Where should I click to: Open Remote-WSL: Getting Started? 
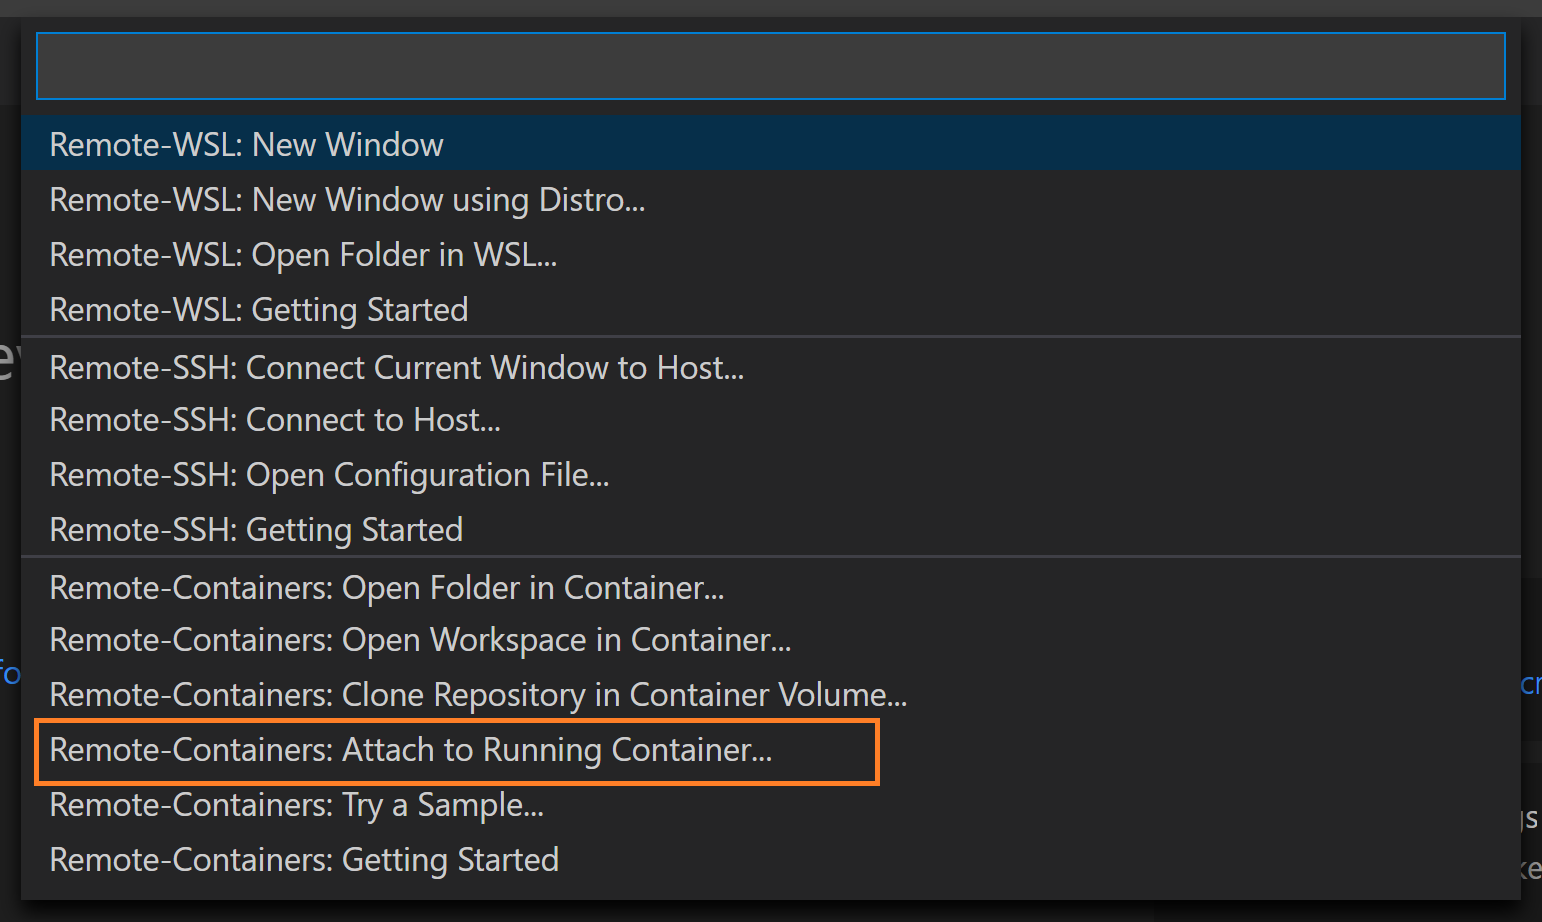[x=770, y=309]
